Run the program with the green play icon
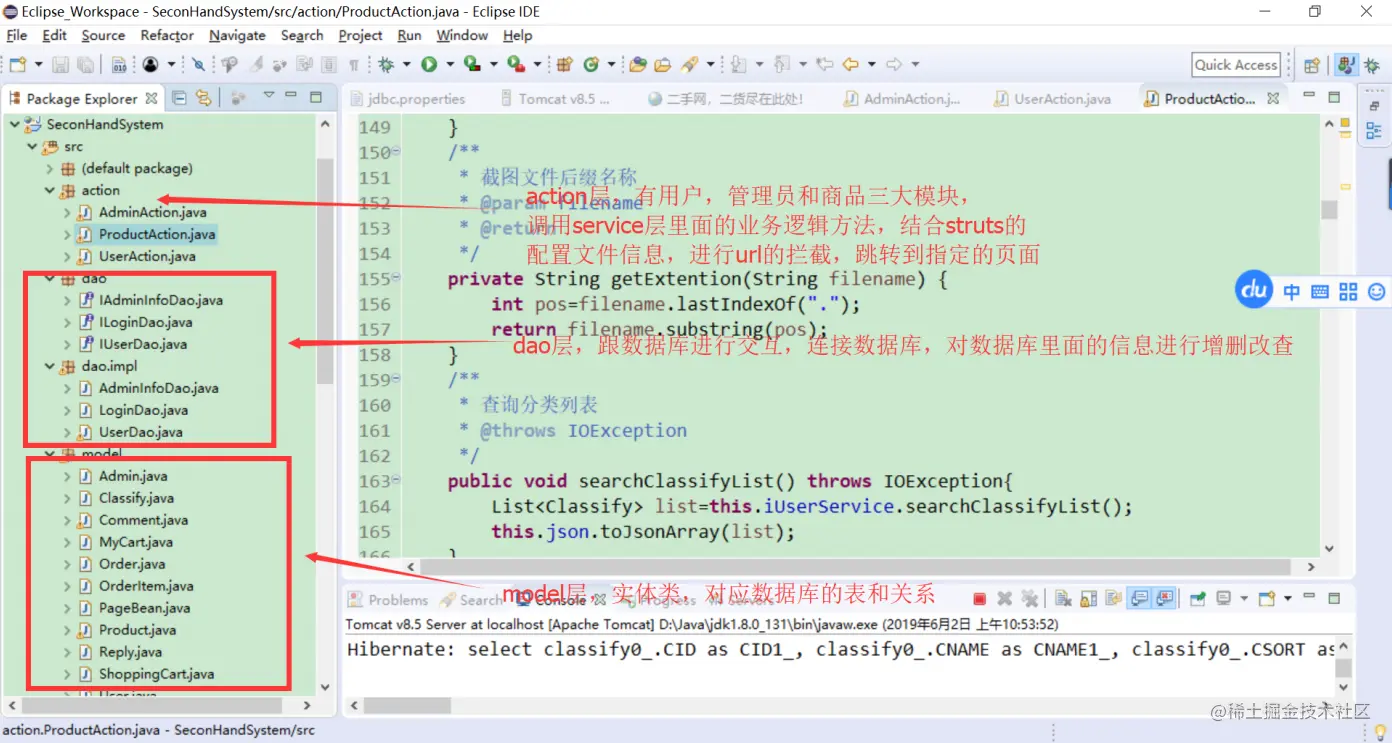Image resolution: width=1392 pixels, height=743 pixels. coord(429,64)
